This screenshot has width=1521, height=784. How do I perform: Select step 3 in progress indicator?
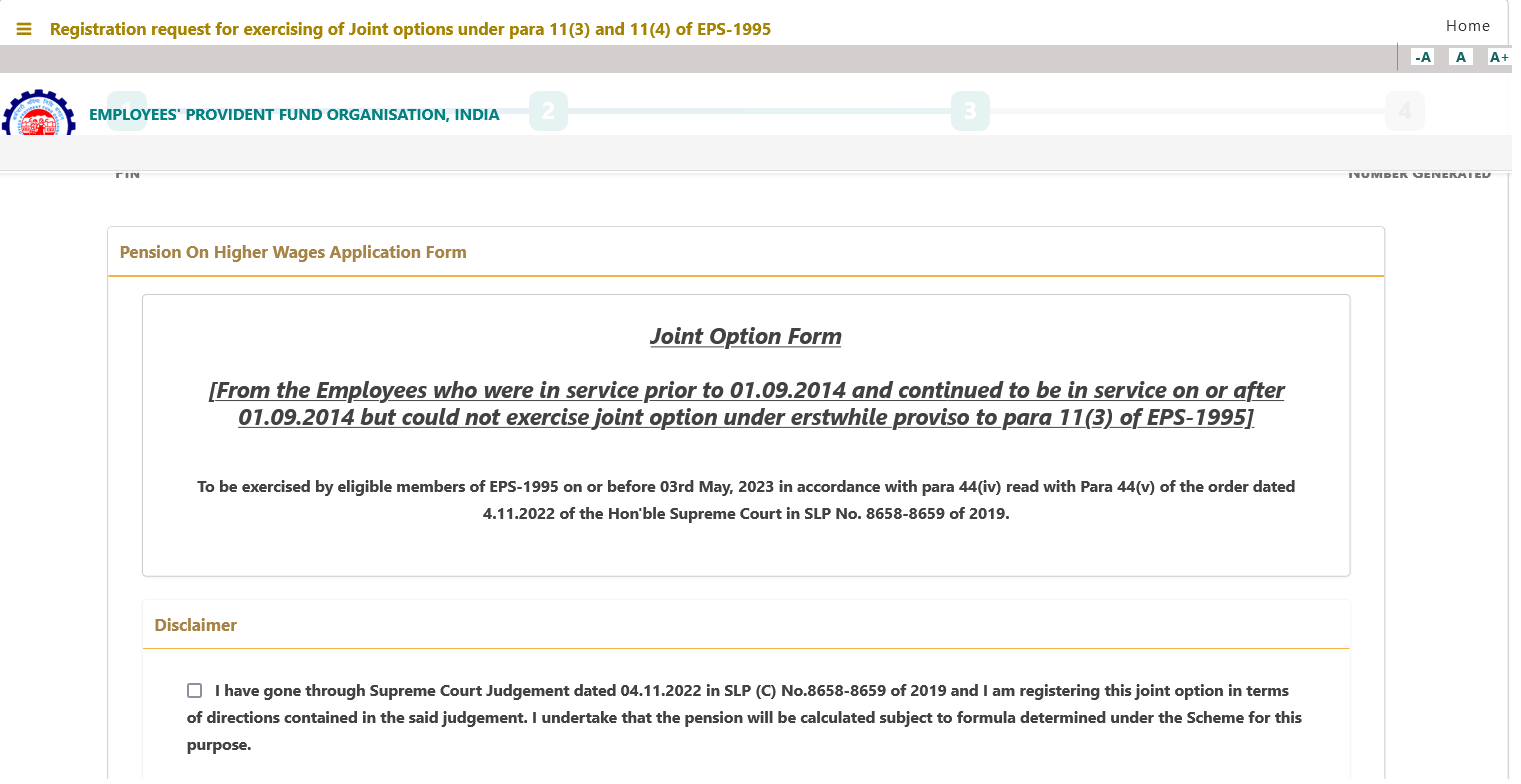(970, 112)
